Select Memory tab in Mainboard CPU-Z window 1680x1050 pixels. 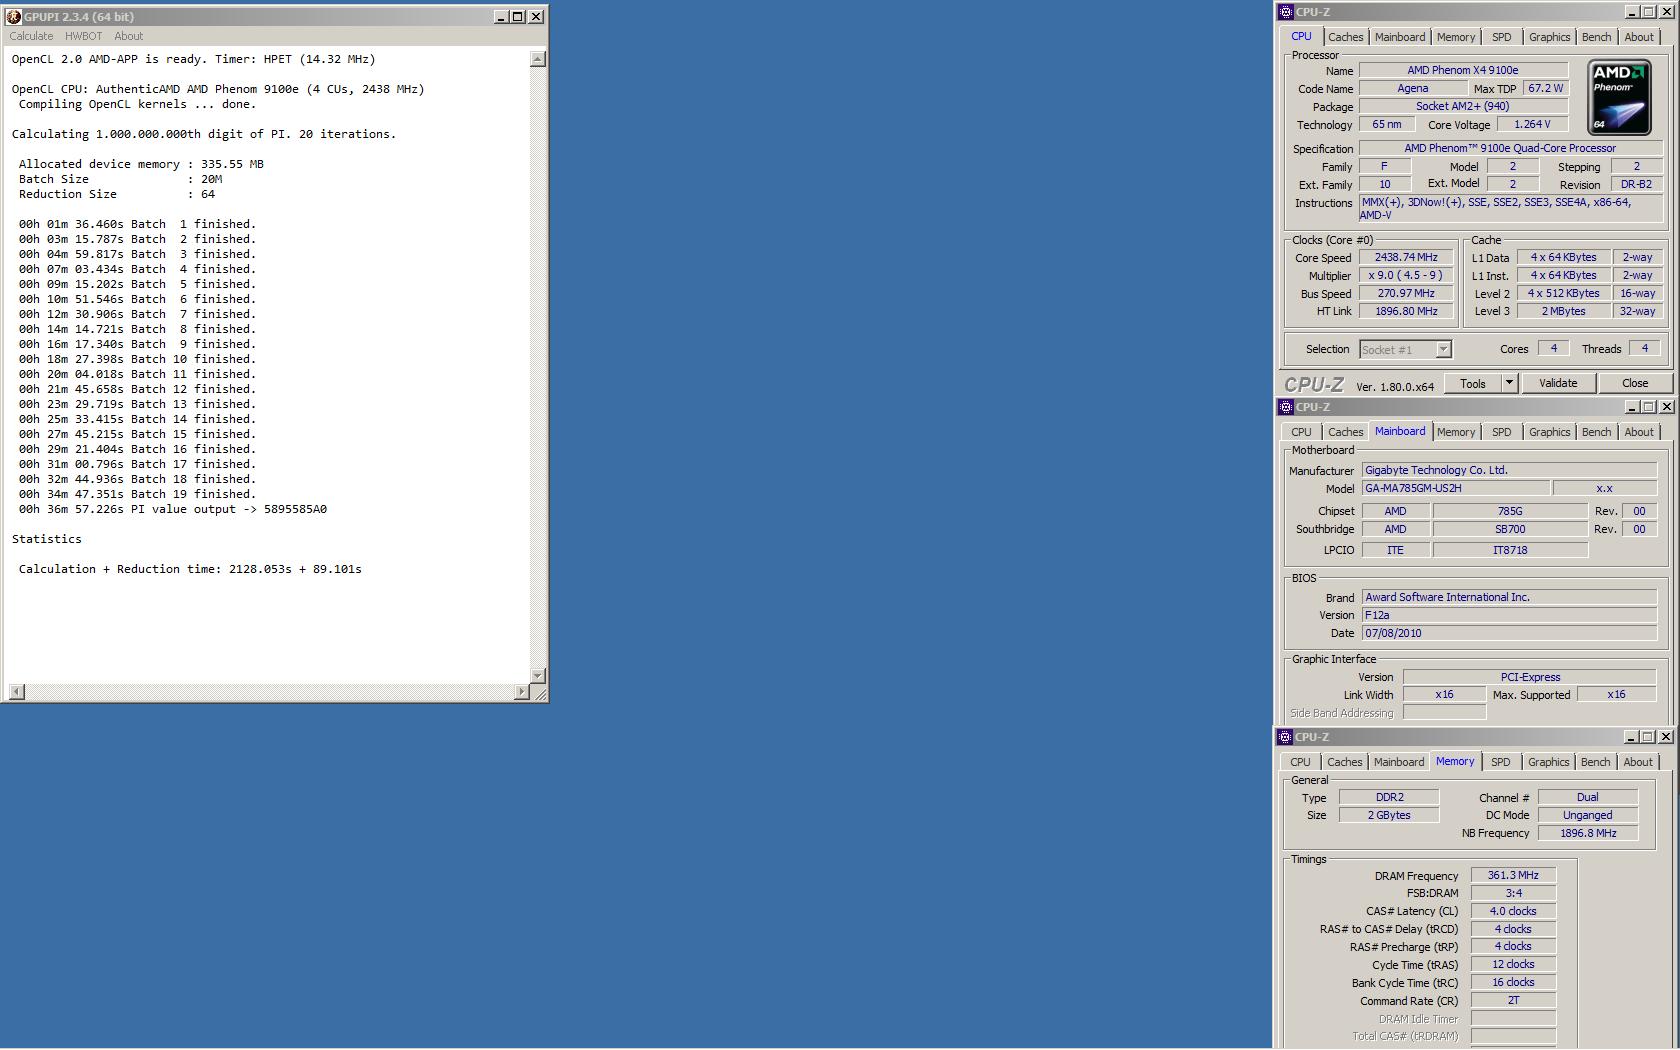(1456, 432)
